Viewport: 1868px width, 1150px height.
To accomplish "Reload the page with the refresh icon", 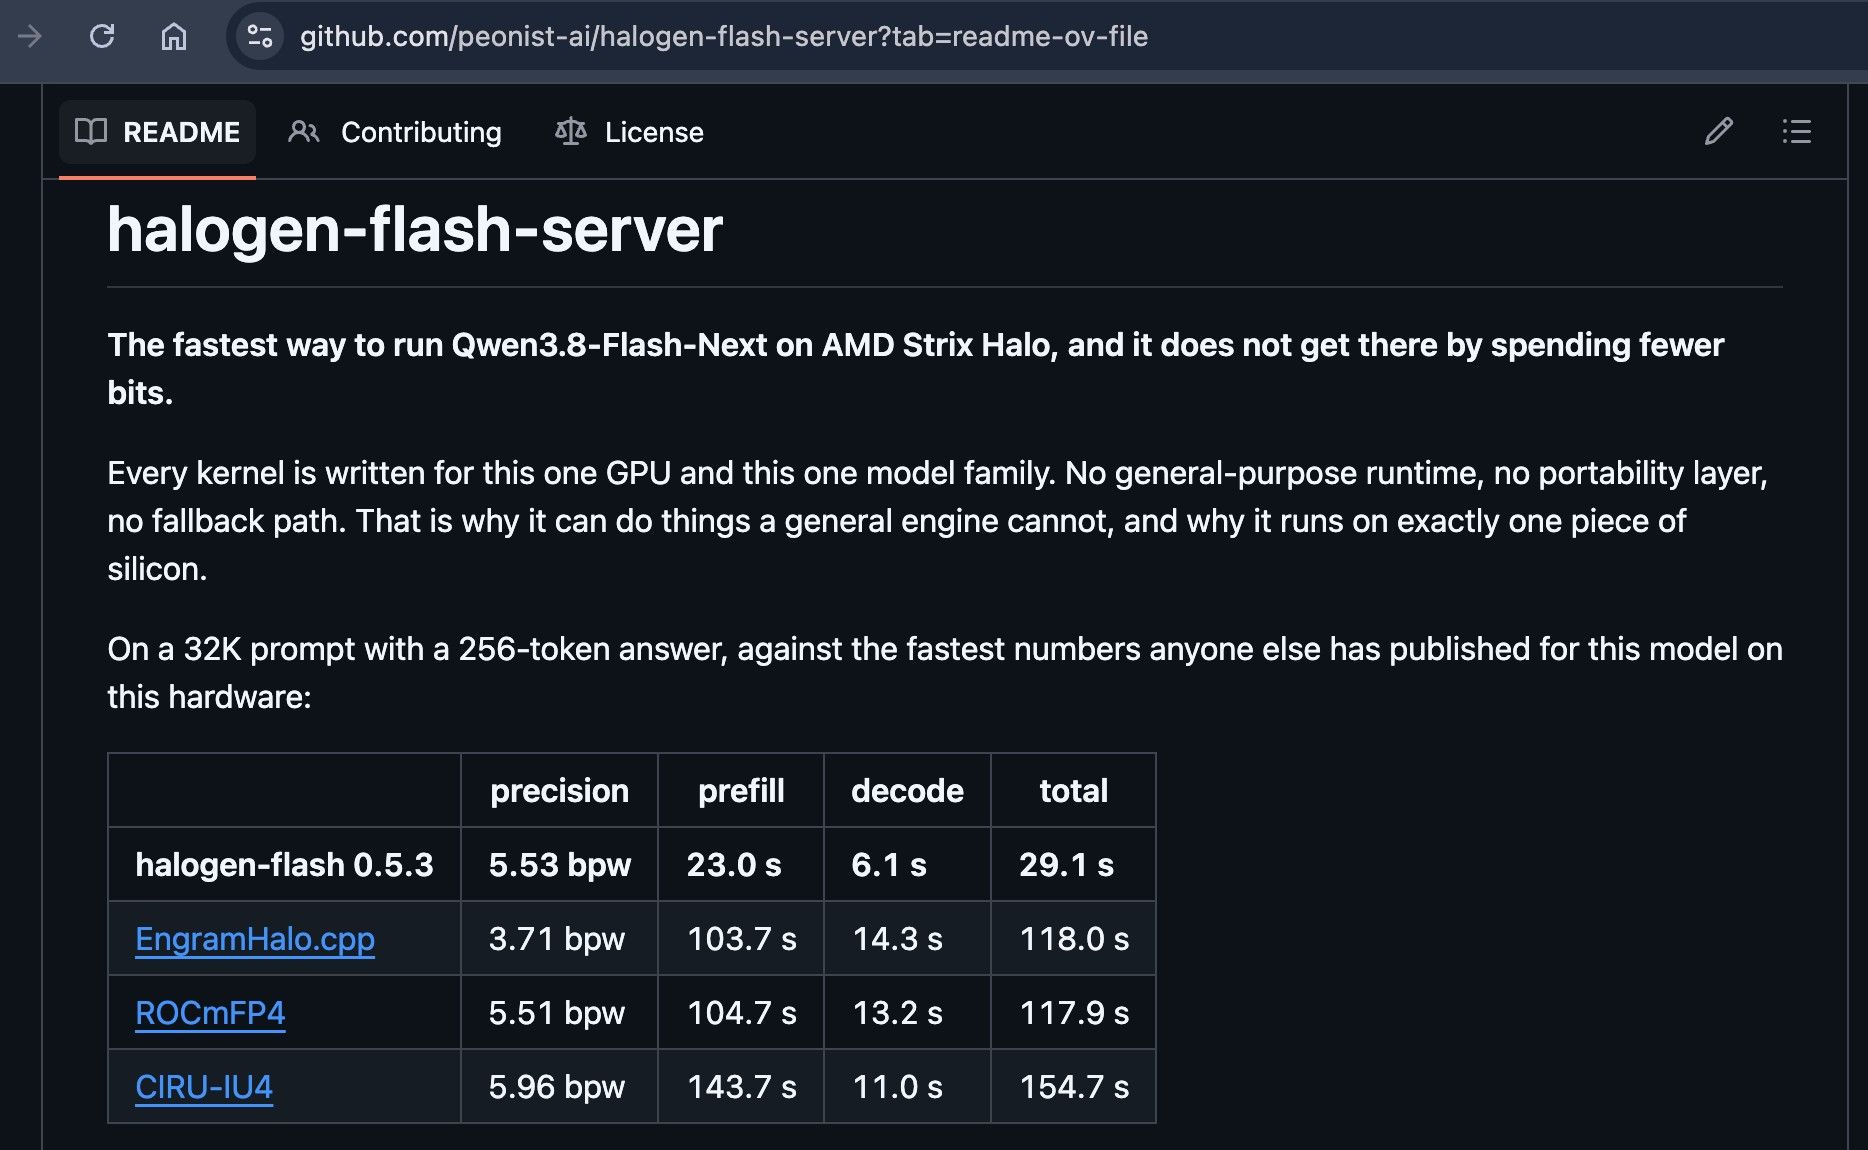I will 102,37.
